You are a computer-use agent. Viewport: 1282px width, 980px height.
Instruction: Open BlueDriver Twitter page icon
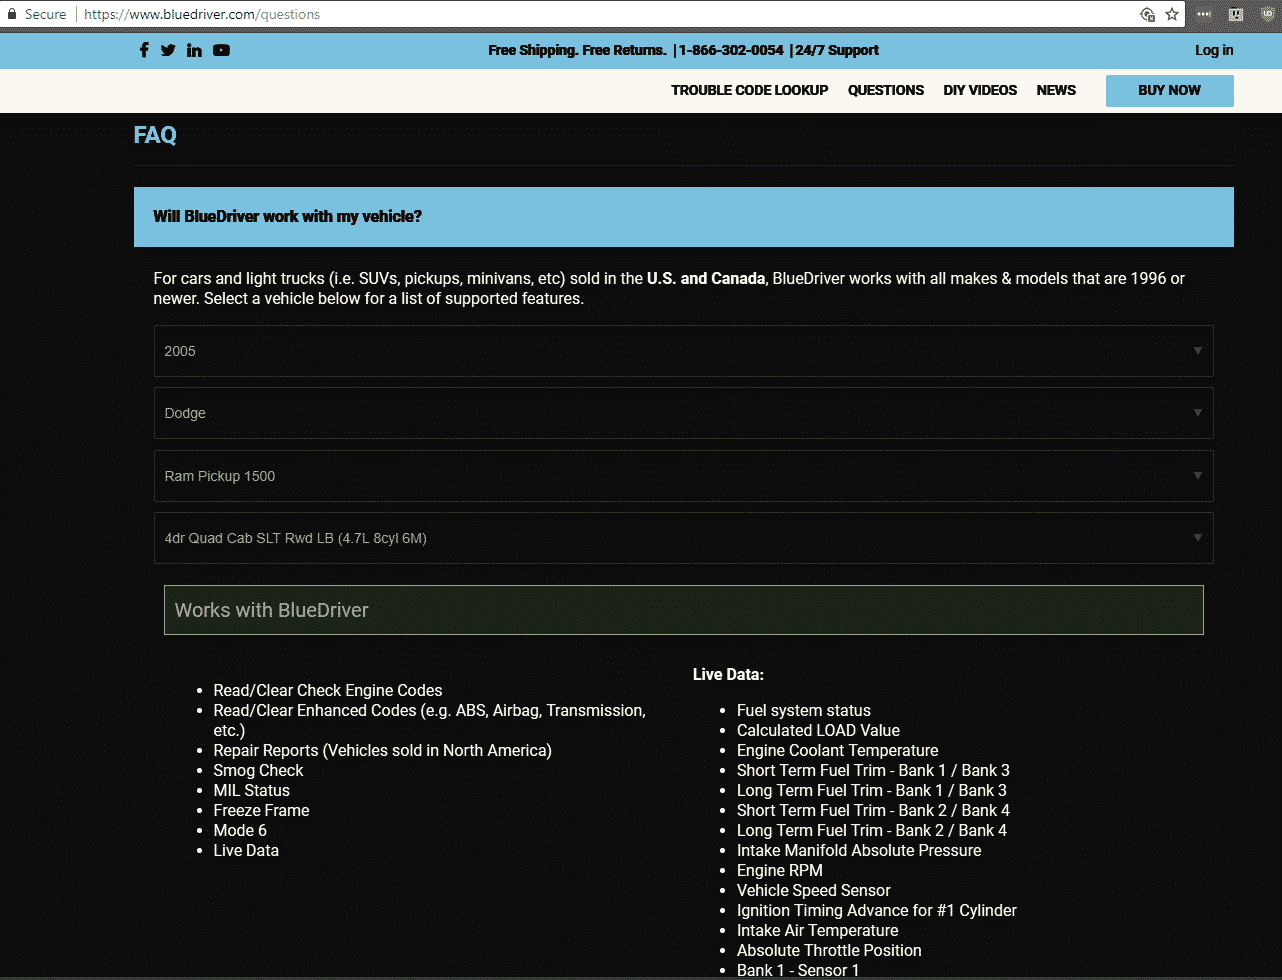click(x=168, y=50)
